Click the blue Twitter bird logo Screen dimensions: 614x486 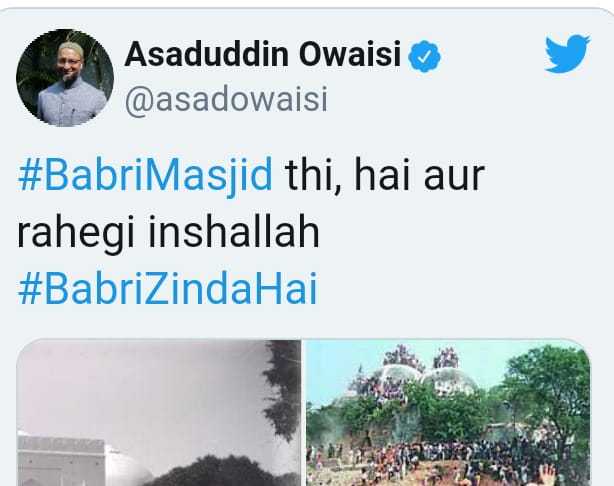[x=567, y=53]
